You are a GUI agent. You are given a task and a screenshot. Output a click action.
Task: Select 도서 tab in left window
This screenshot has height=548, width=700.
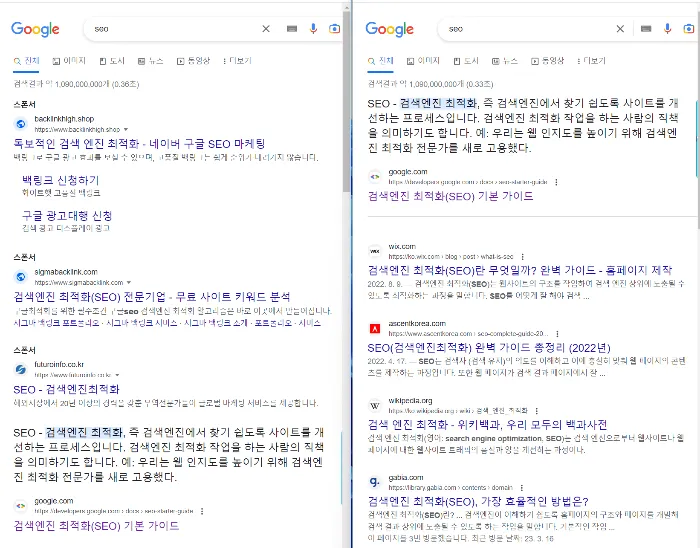tap(112, 61)
